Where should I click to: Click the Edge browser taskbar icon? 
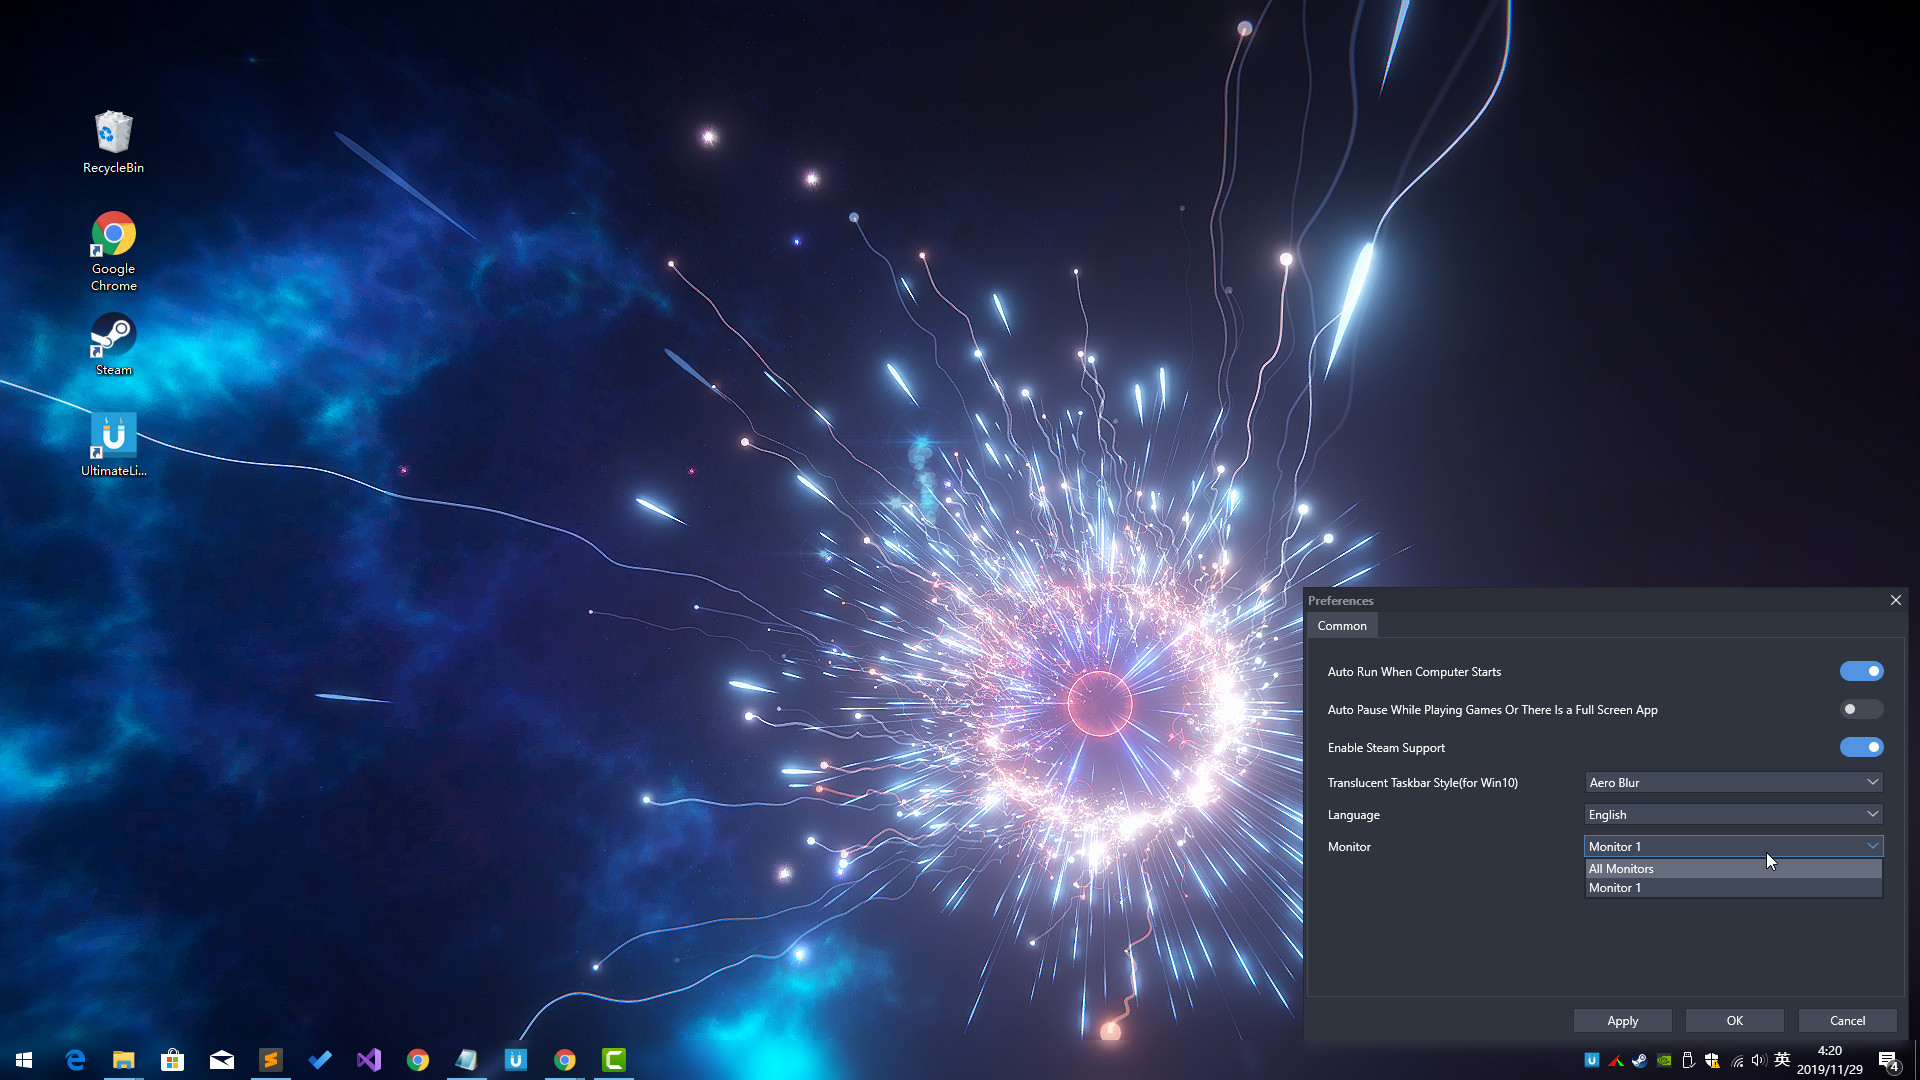(x=75, y=1060)
